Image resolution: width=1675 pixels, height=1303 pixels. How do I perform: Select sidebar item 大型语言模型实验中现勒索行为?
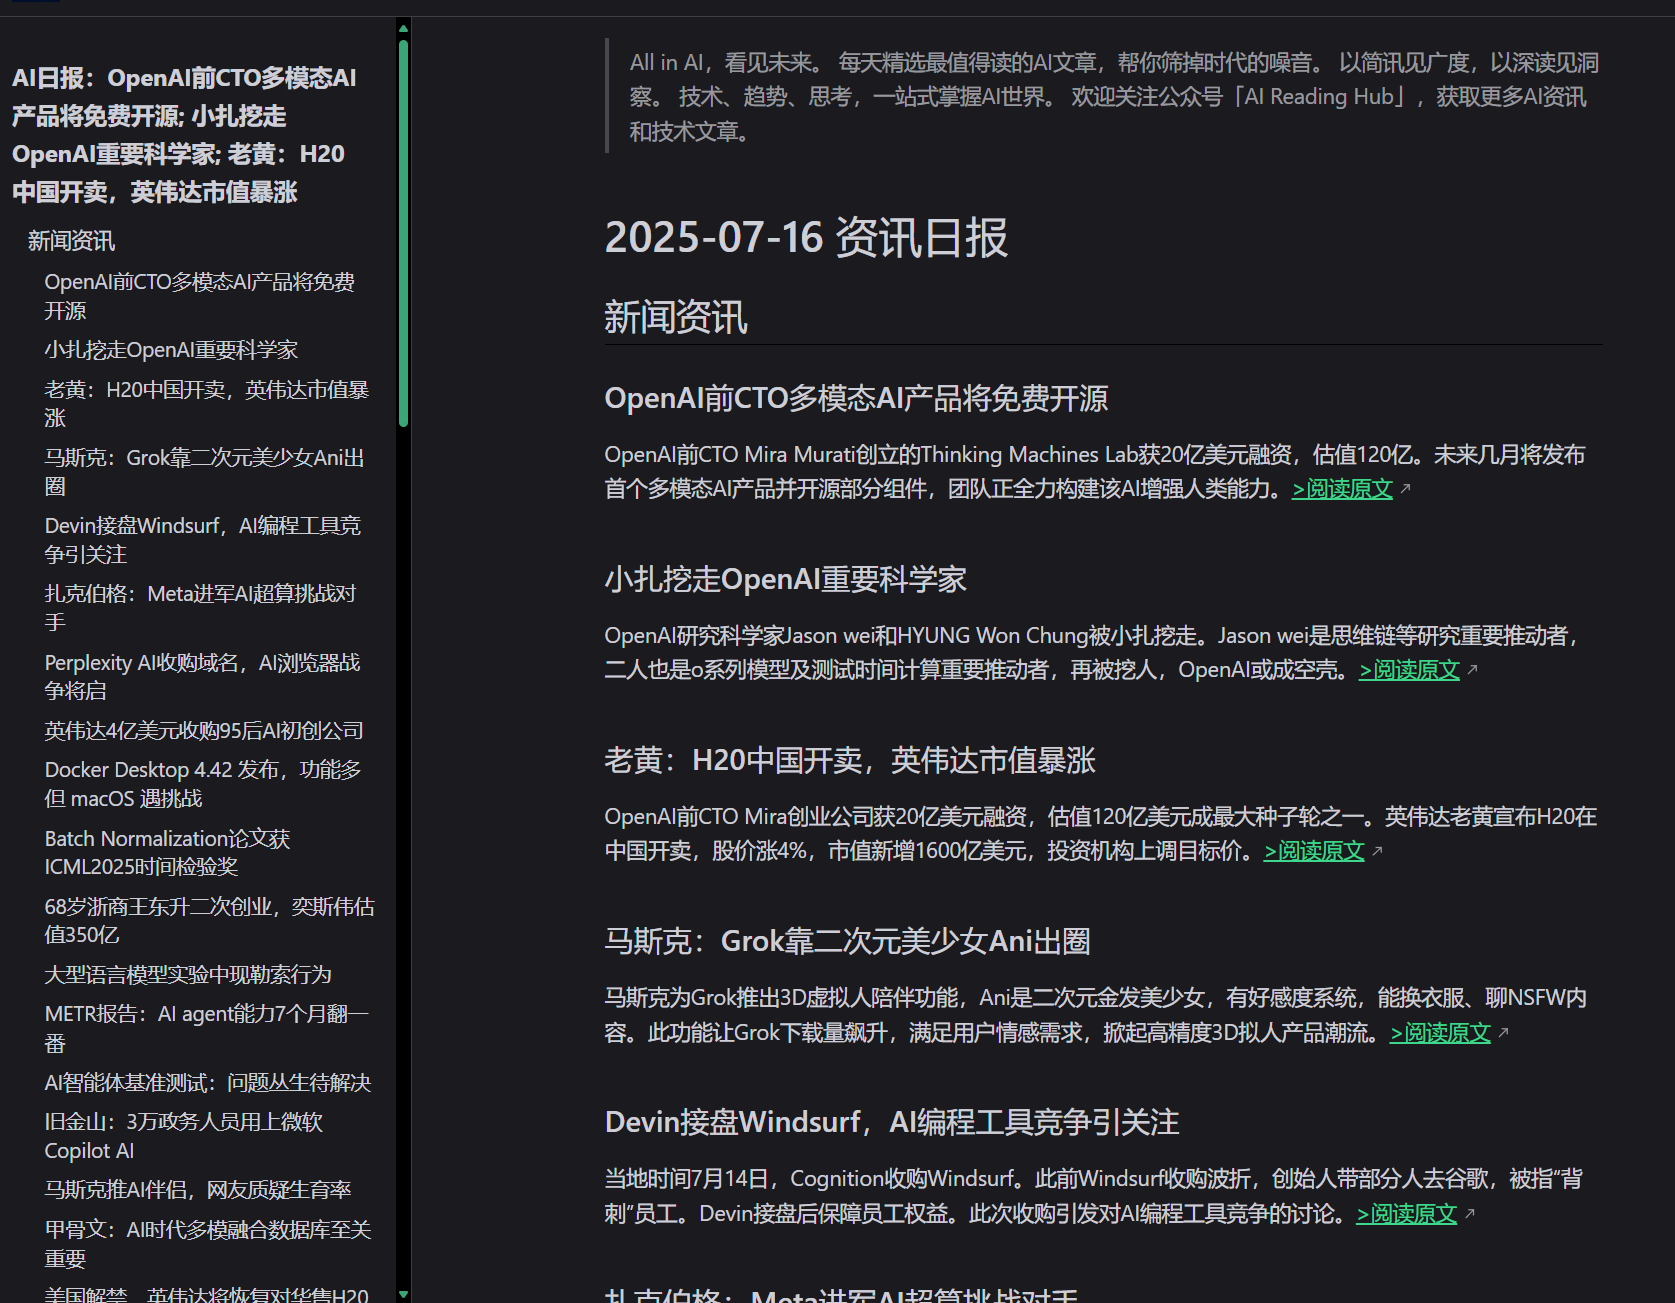click(x=188, y=975)
